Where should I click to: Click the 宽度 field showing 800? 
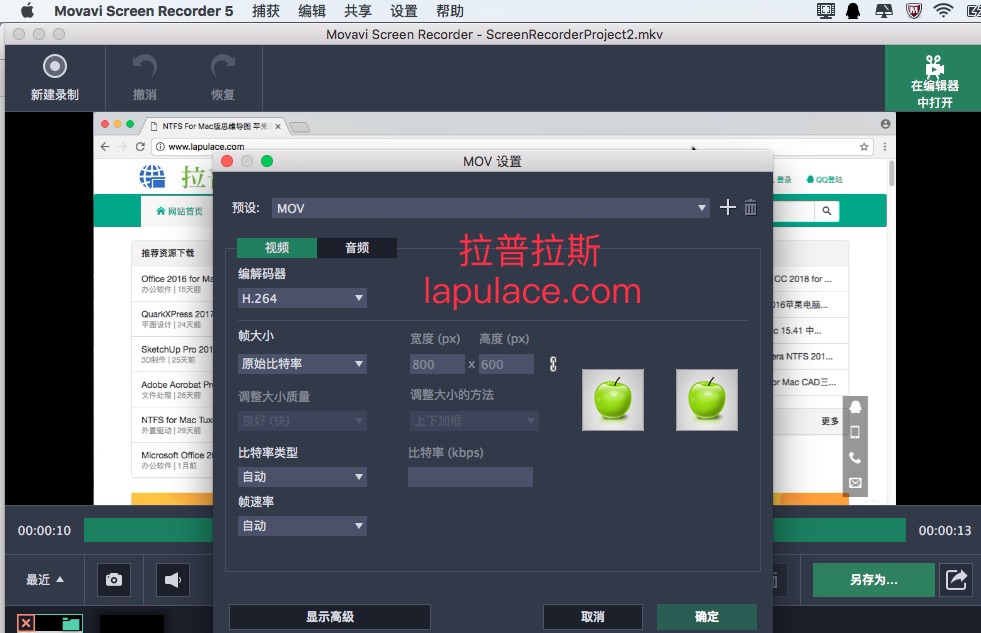point(437,364)
